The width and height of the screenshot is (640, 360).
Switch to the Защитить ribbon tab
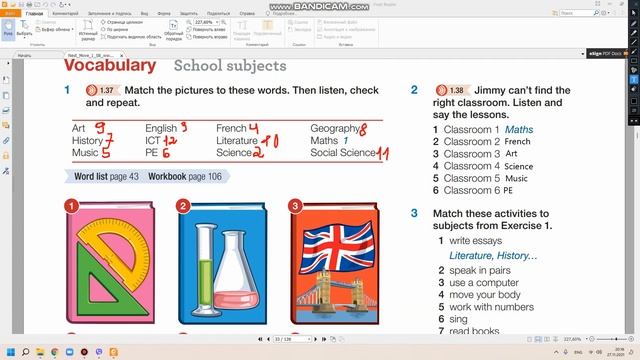coord(189,13)
